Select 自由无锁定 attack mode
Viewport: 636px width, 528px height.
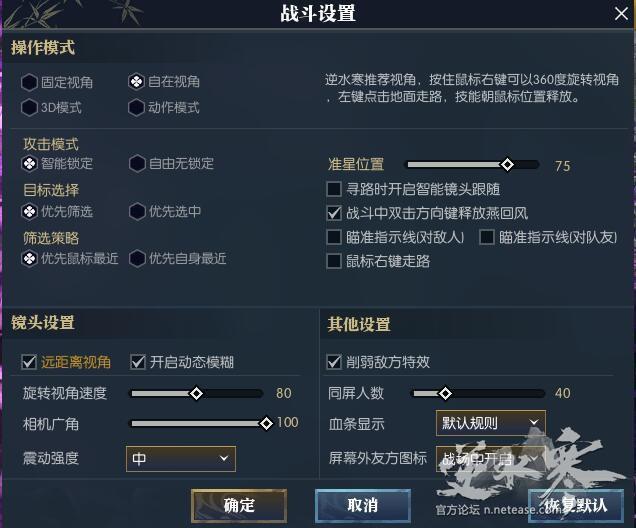pos(137,163)
